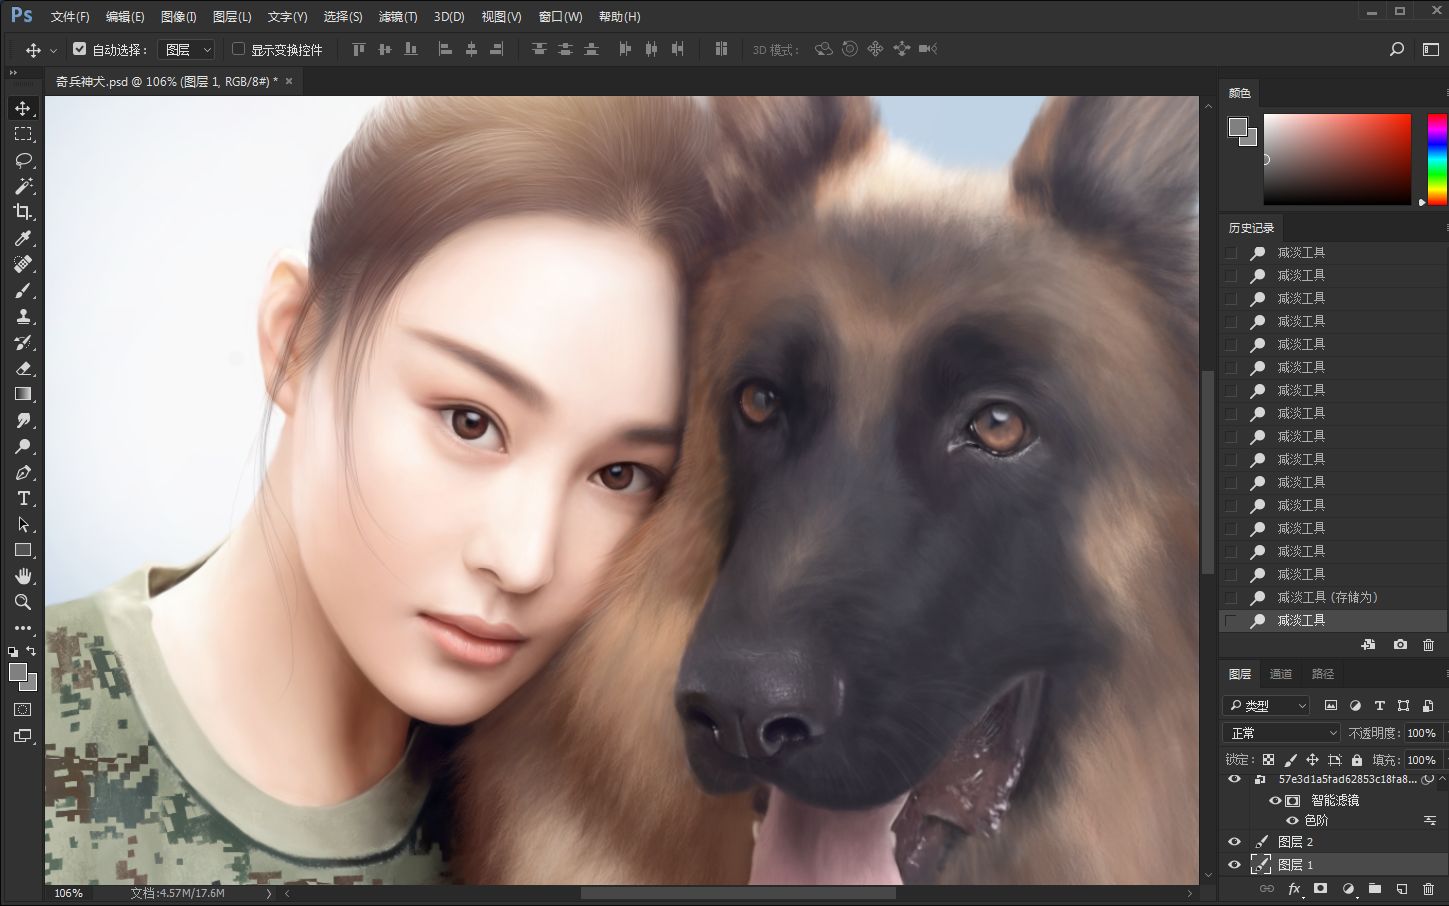Switch to the 通道 tab
Viewport: 1449px width, 906px height.
[1281, 674]
